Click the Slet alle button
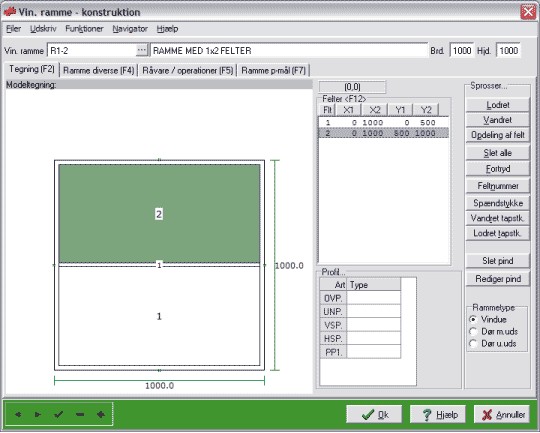 tap(498, 153)
